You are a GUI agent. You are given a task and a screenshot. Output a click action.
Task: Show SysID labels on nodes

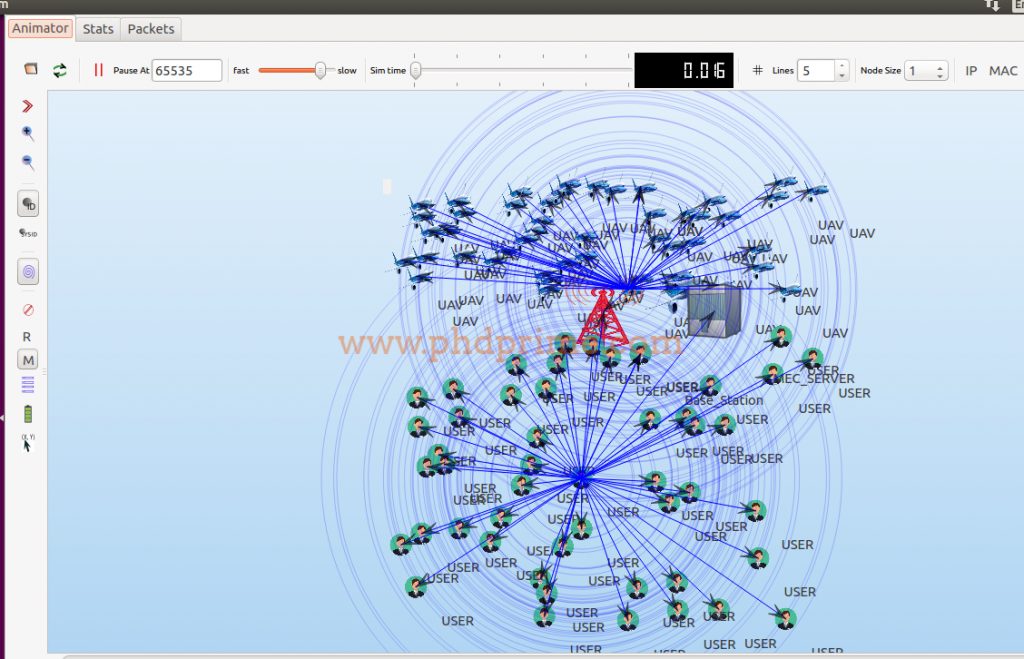pyautogui.click(x=27, y=232)
